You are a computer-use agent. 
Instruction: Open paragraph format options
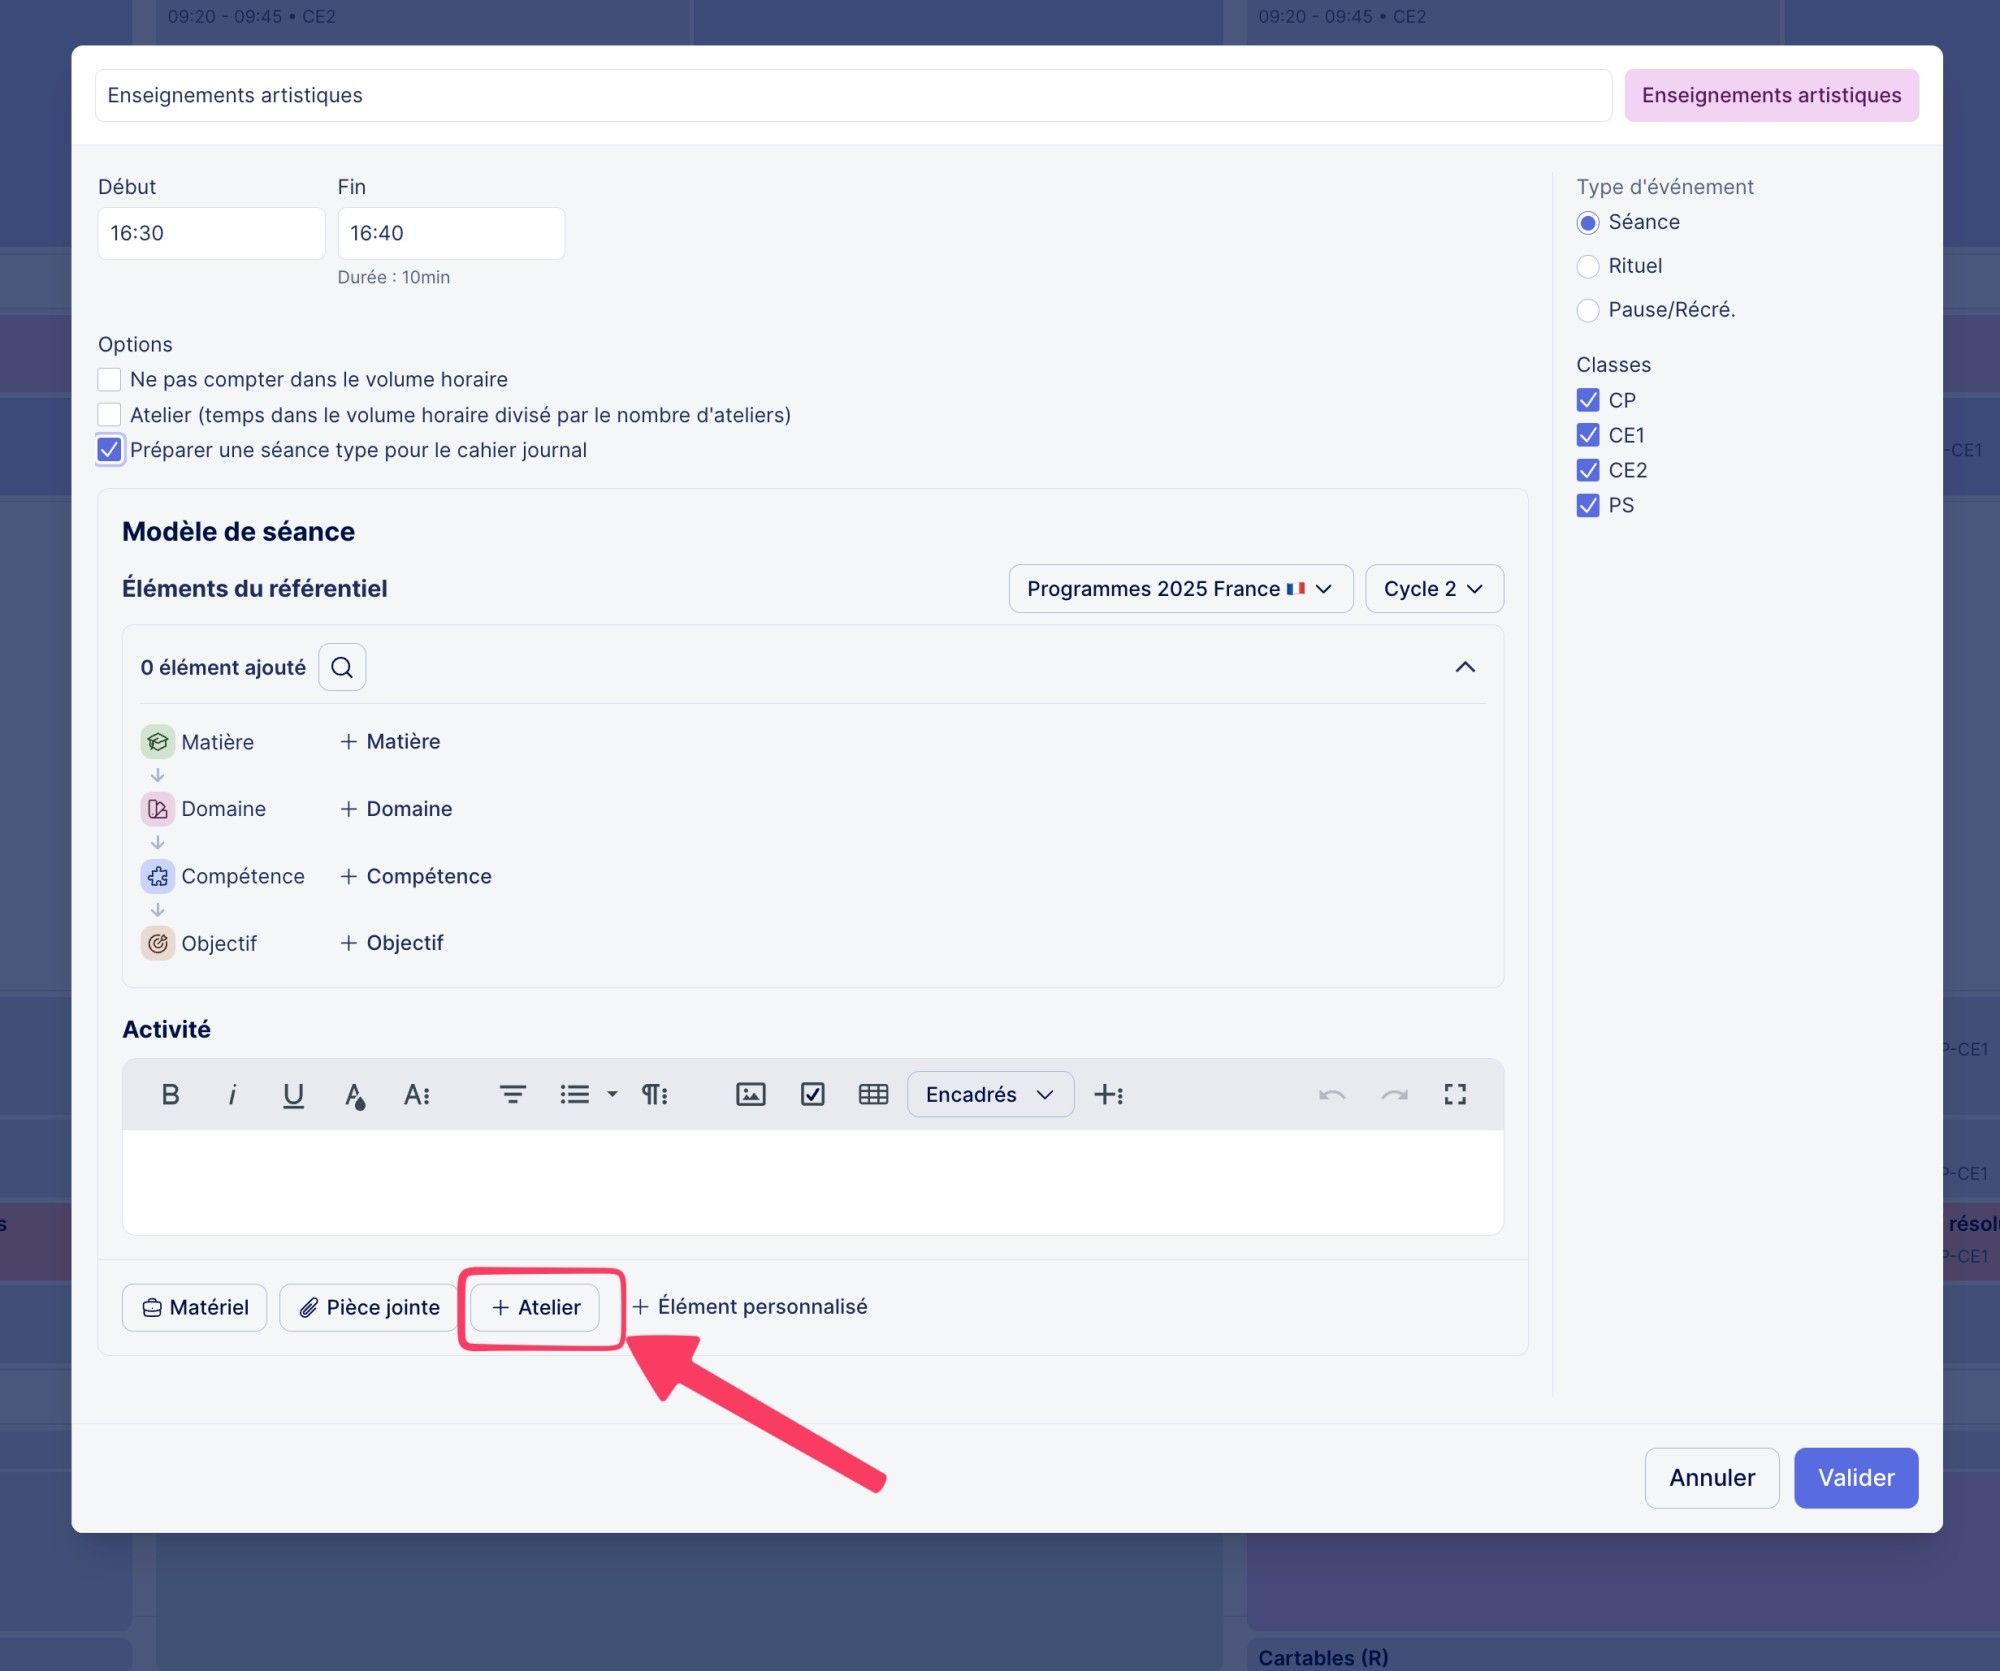click(654, 1094)
